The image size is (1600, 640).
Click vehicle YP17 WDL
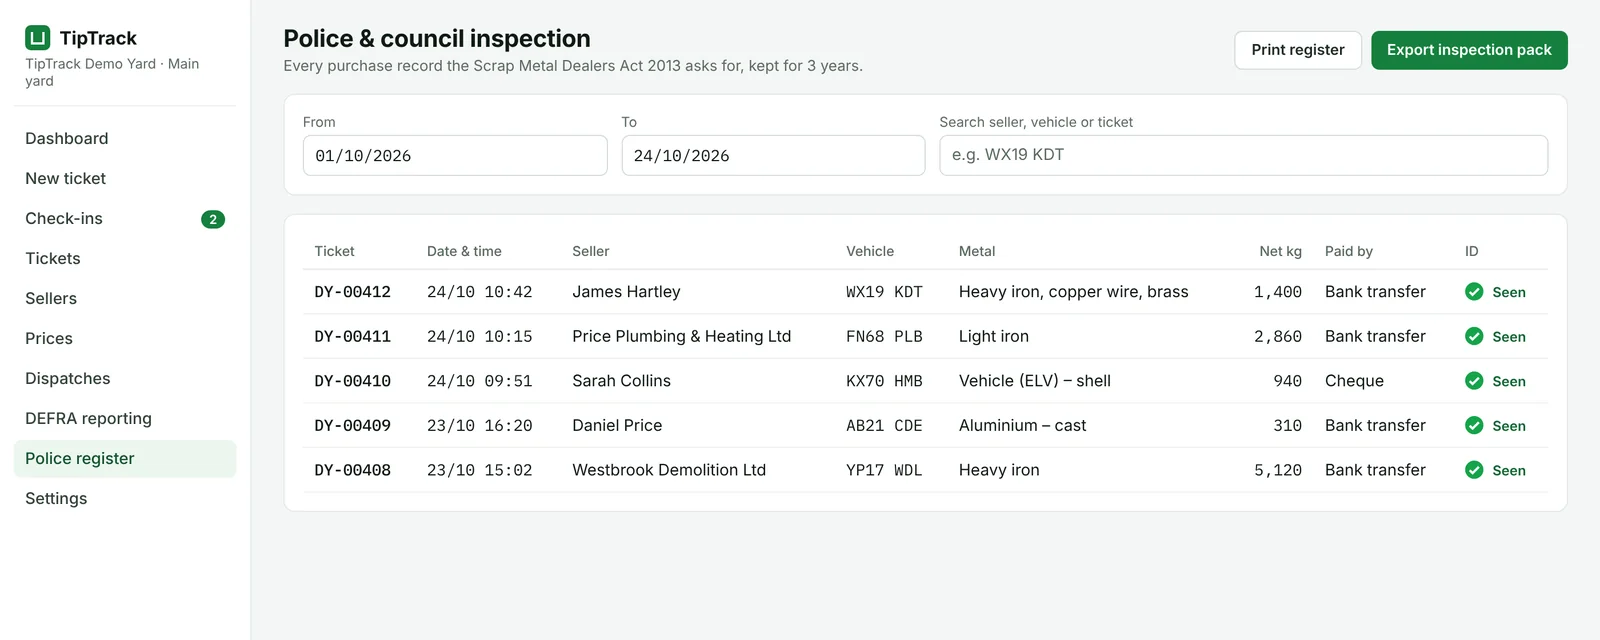(884, 470)
